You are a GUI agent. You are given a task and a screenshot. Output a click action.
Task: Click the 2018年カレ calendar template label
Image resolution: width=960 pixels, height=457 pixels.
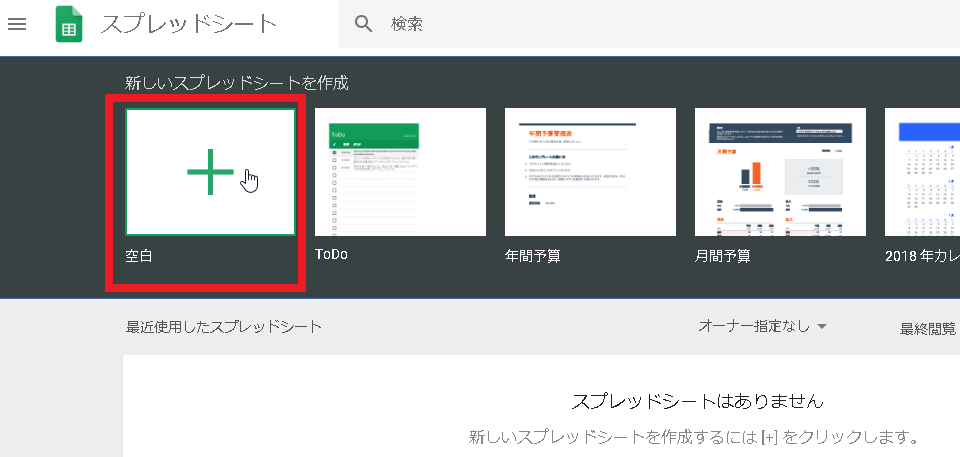[x=922, y=256]
